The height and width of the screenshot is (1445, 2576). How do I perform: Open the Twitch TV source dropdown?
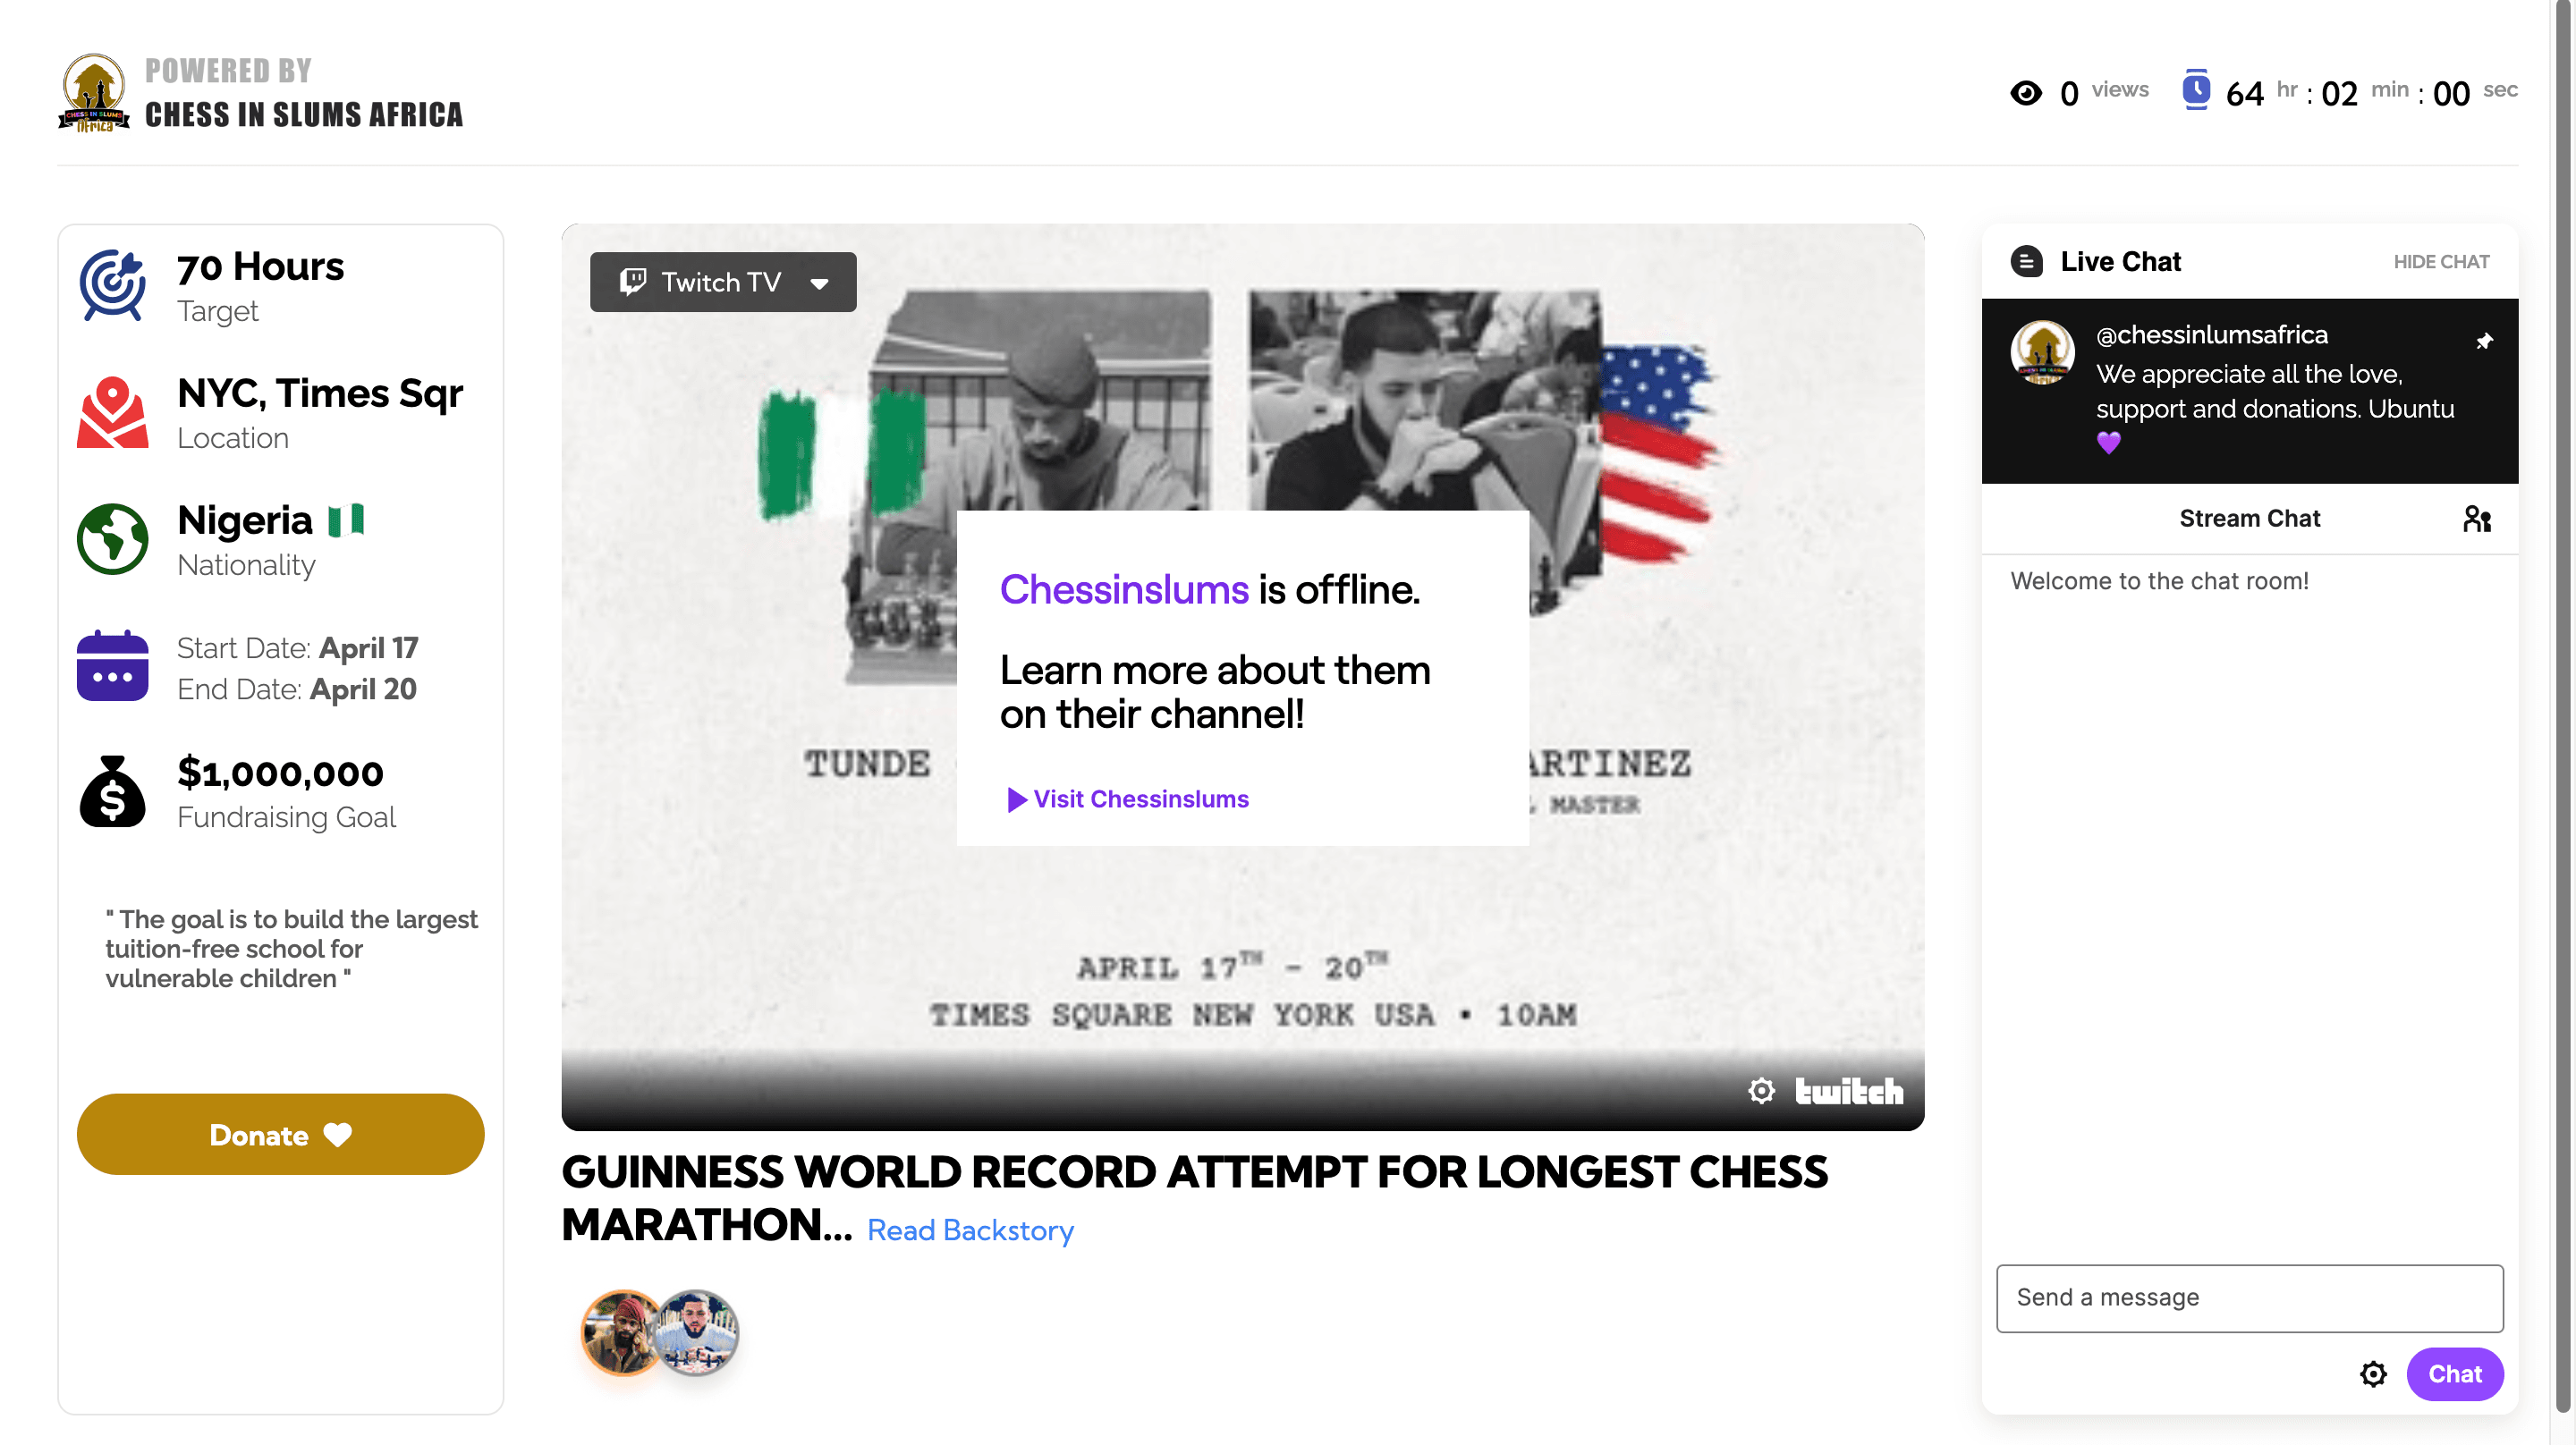click(723, 282)
